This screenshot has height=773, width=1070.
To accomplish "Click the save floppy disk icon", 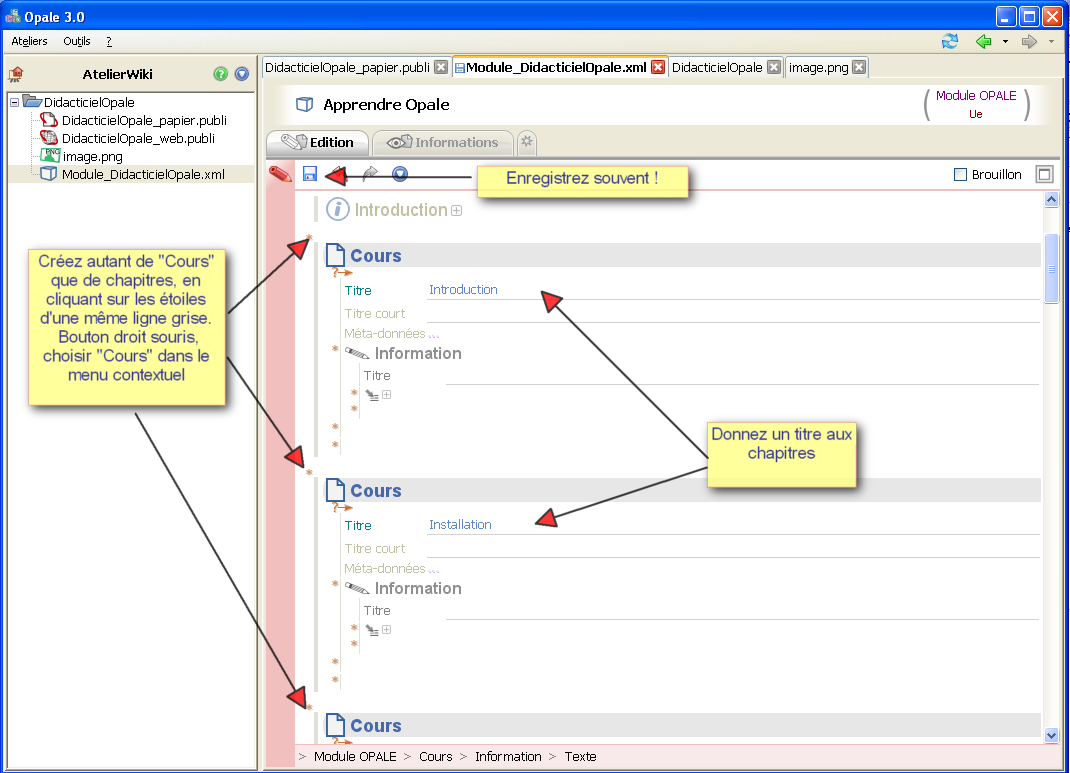I will pos(310,174).
